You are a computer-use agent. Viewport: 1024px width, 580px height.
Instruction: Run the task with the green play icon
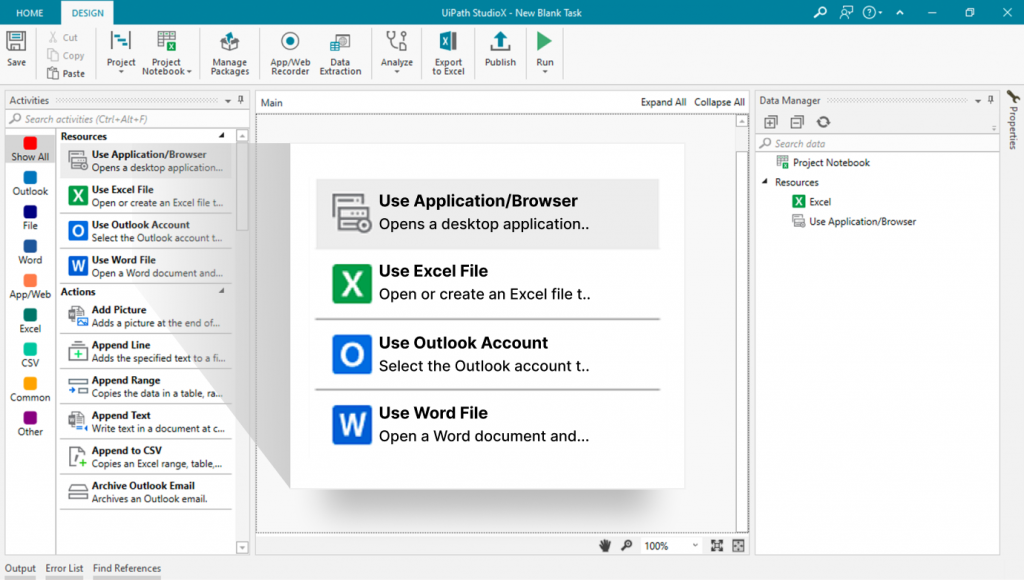point(544,41)
